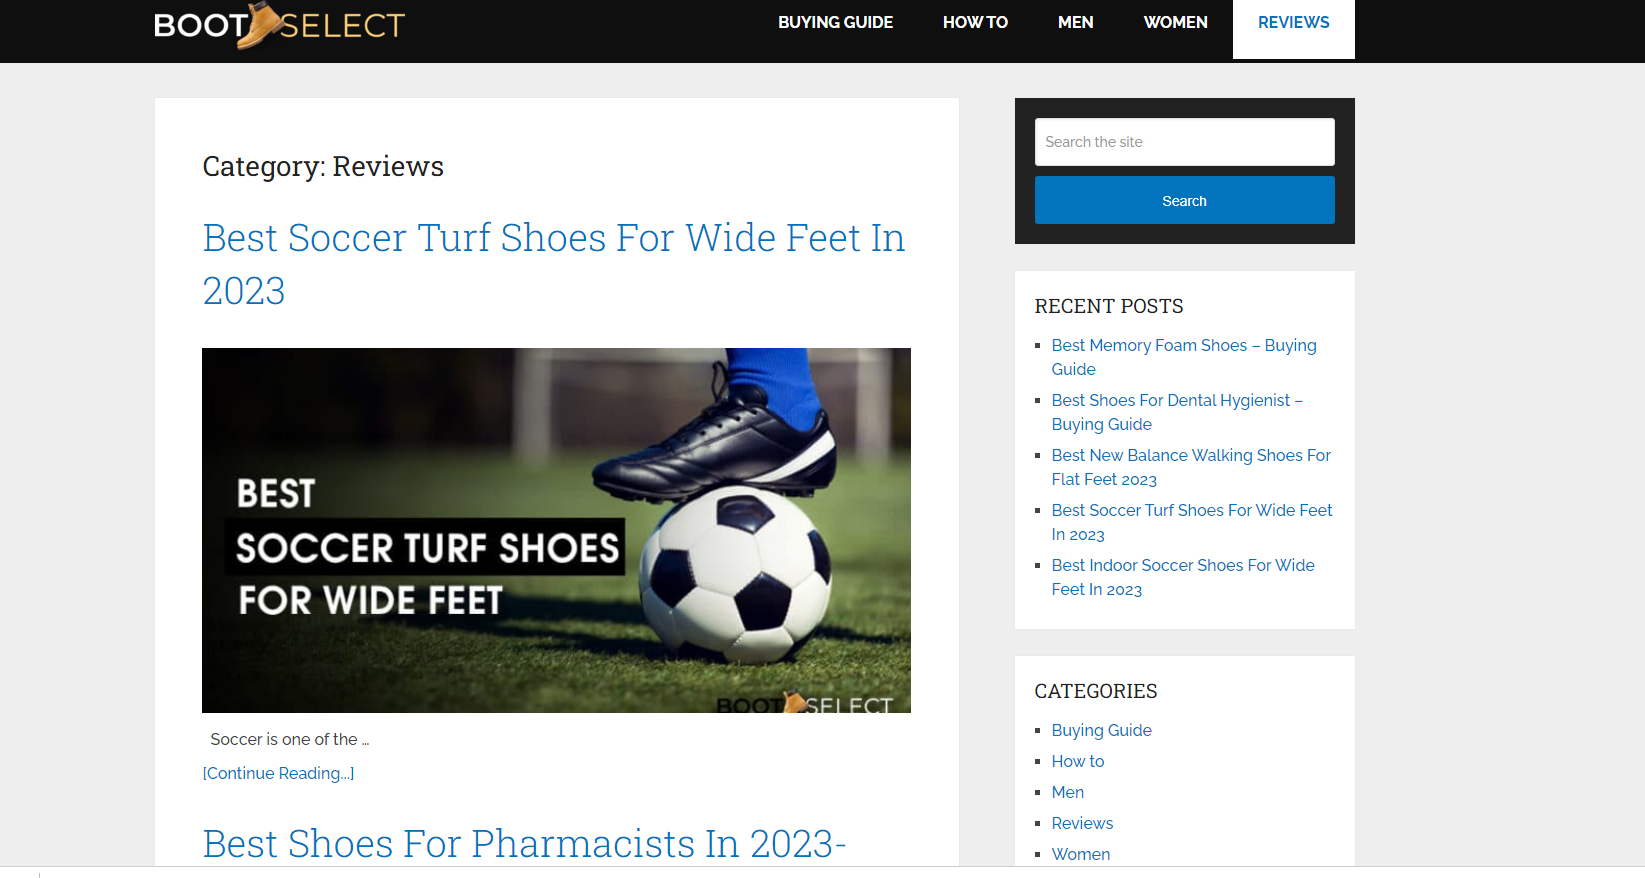Click the Continue Reading link

tap(278, 773)
